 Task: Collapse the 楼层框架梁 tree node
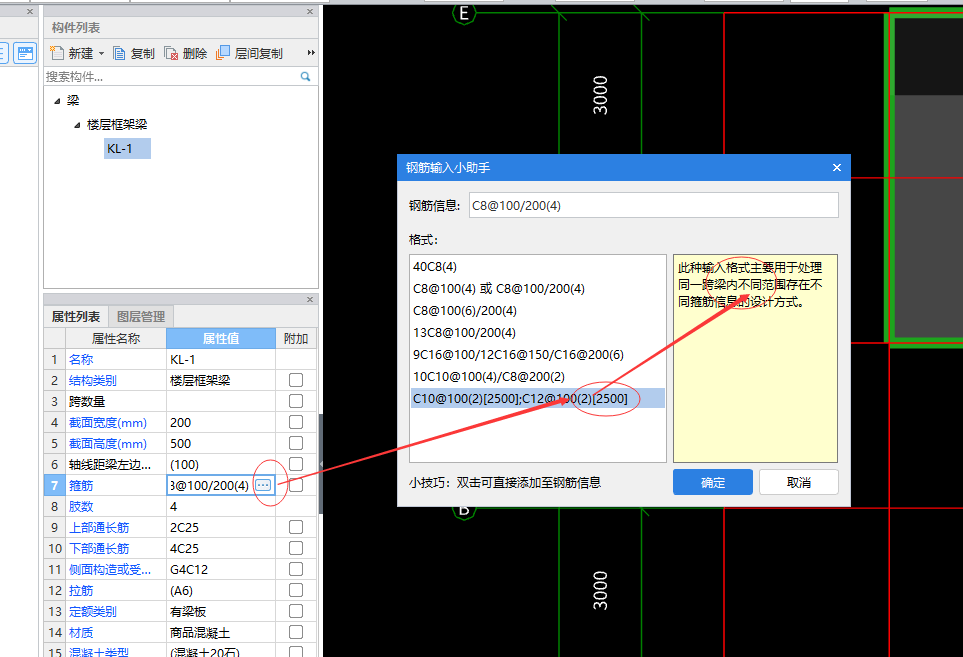click(x=77, y=125)
